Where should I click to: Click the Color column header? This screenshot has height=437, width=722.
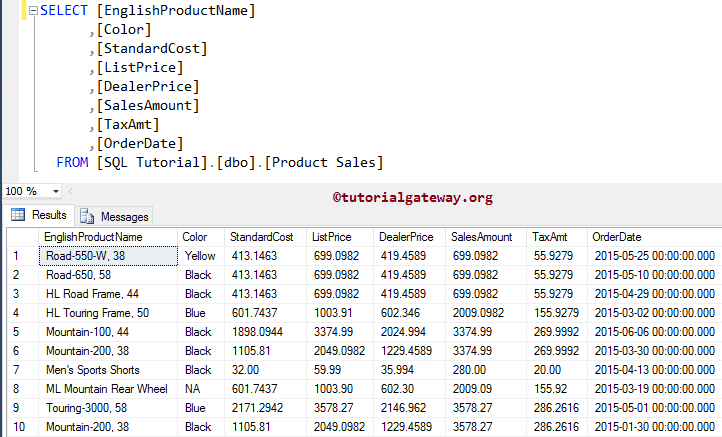tap(201, 237)
